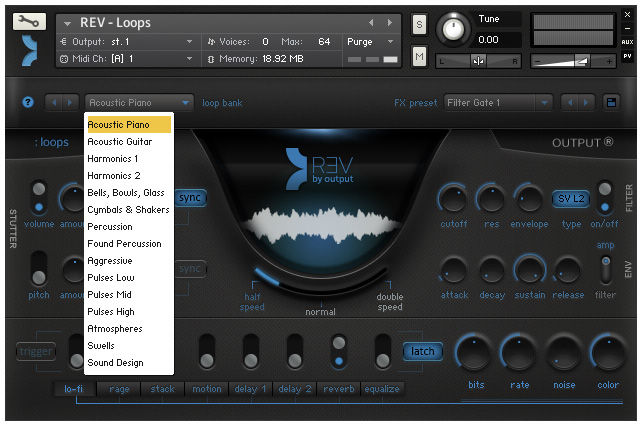Switch to the rage effect tab

[119, 389]
